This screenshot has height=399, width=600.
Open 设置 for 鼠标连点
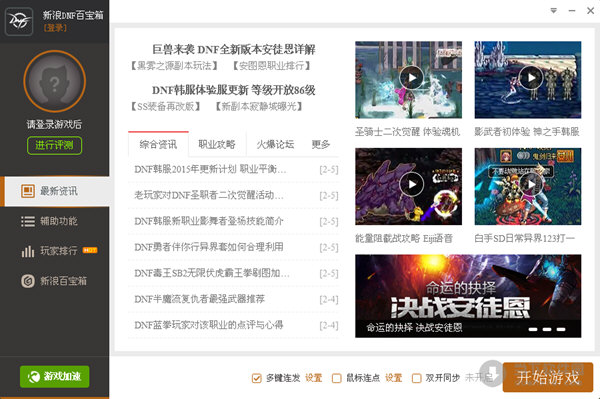394,378
